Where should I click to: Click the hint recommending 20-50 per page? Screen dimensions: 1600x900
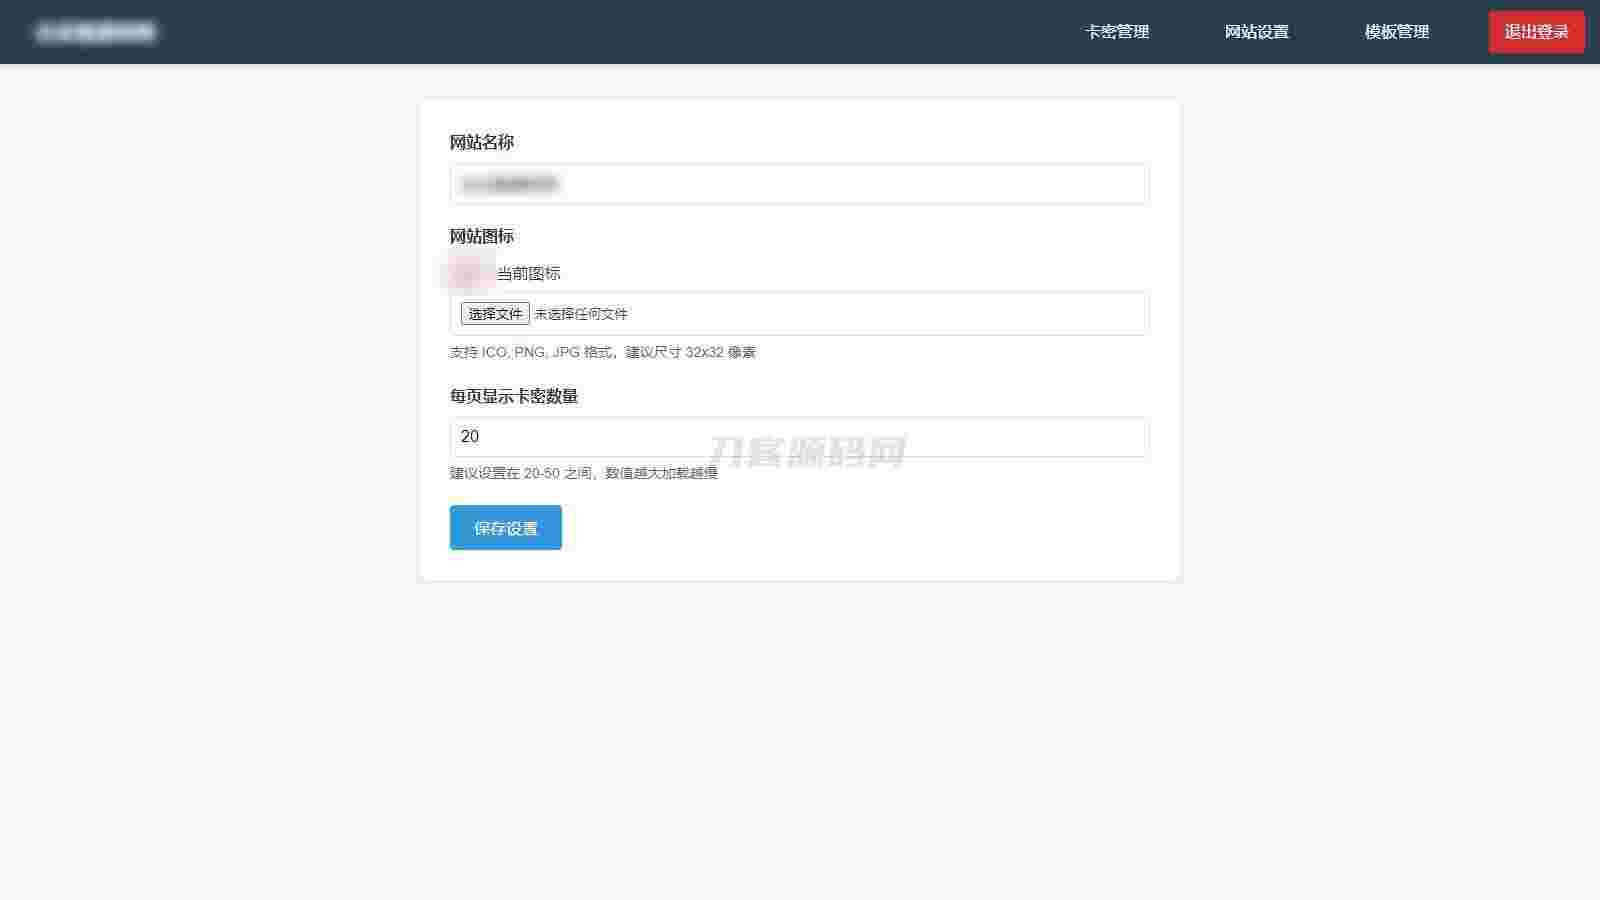pyautogui.click(x=584, y=473)
